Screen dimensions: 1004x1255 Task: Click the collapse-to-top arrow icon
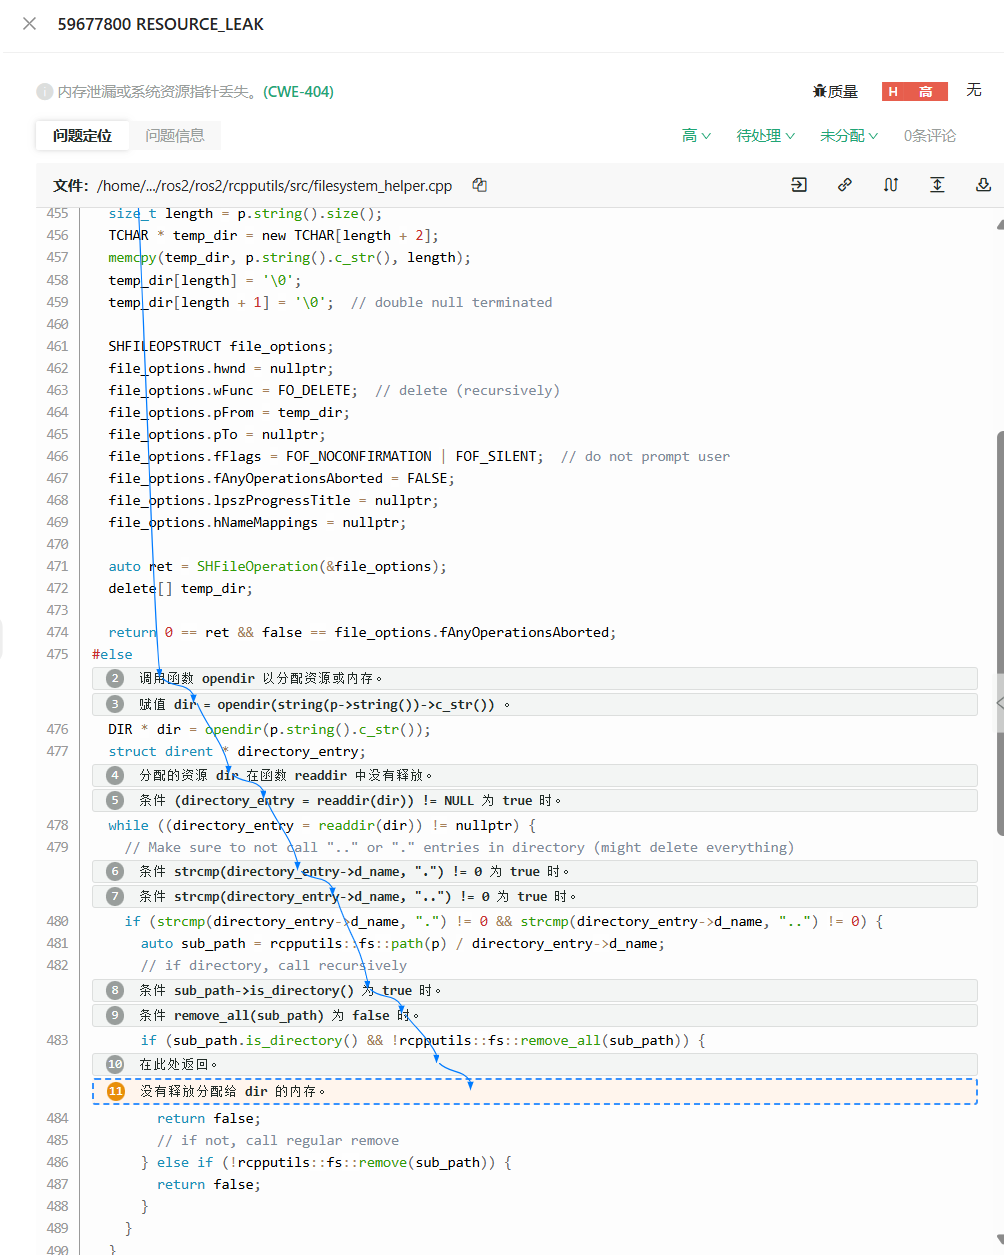point(937,185)
